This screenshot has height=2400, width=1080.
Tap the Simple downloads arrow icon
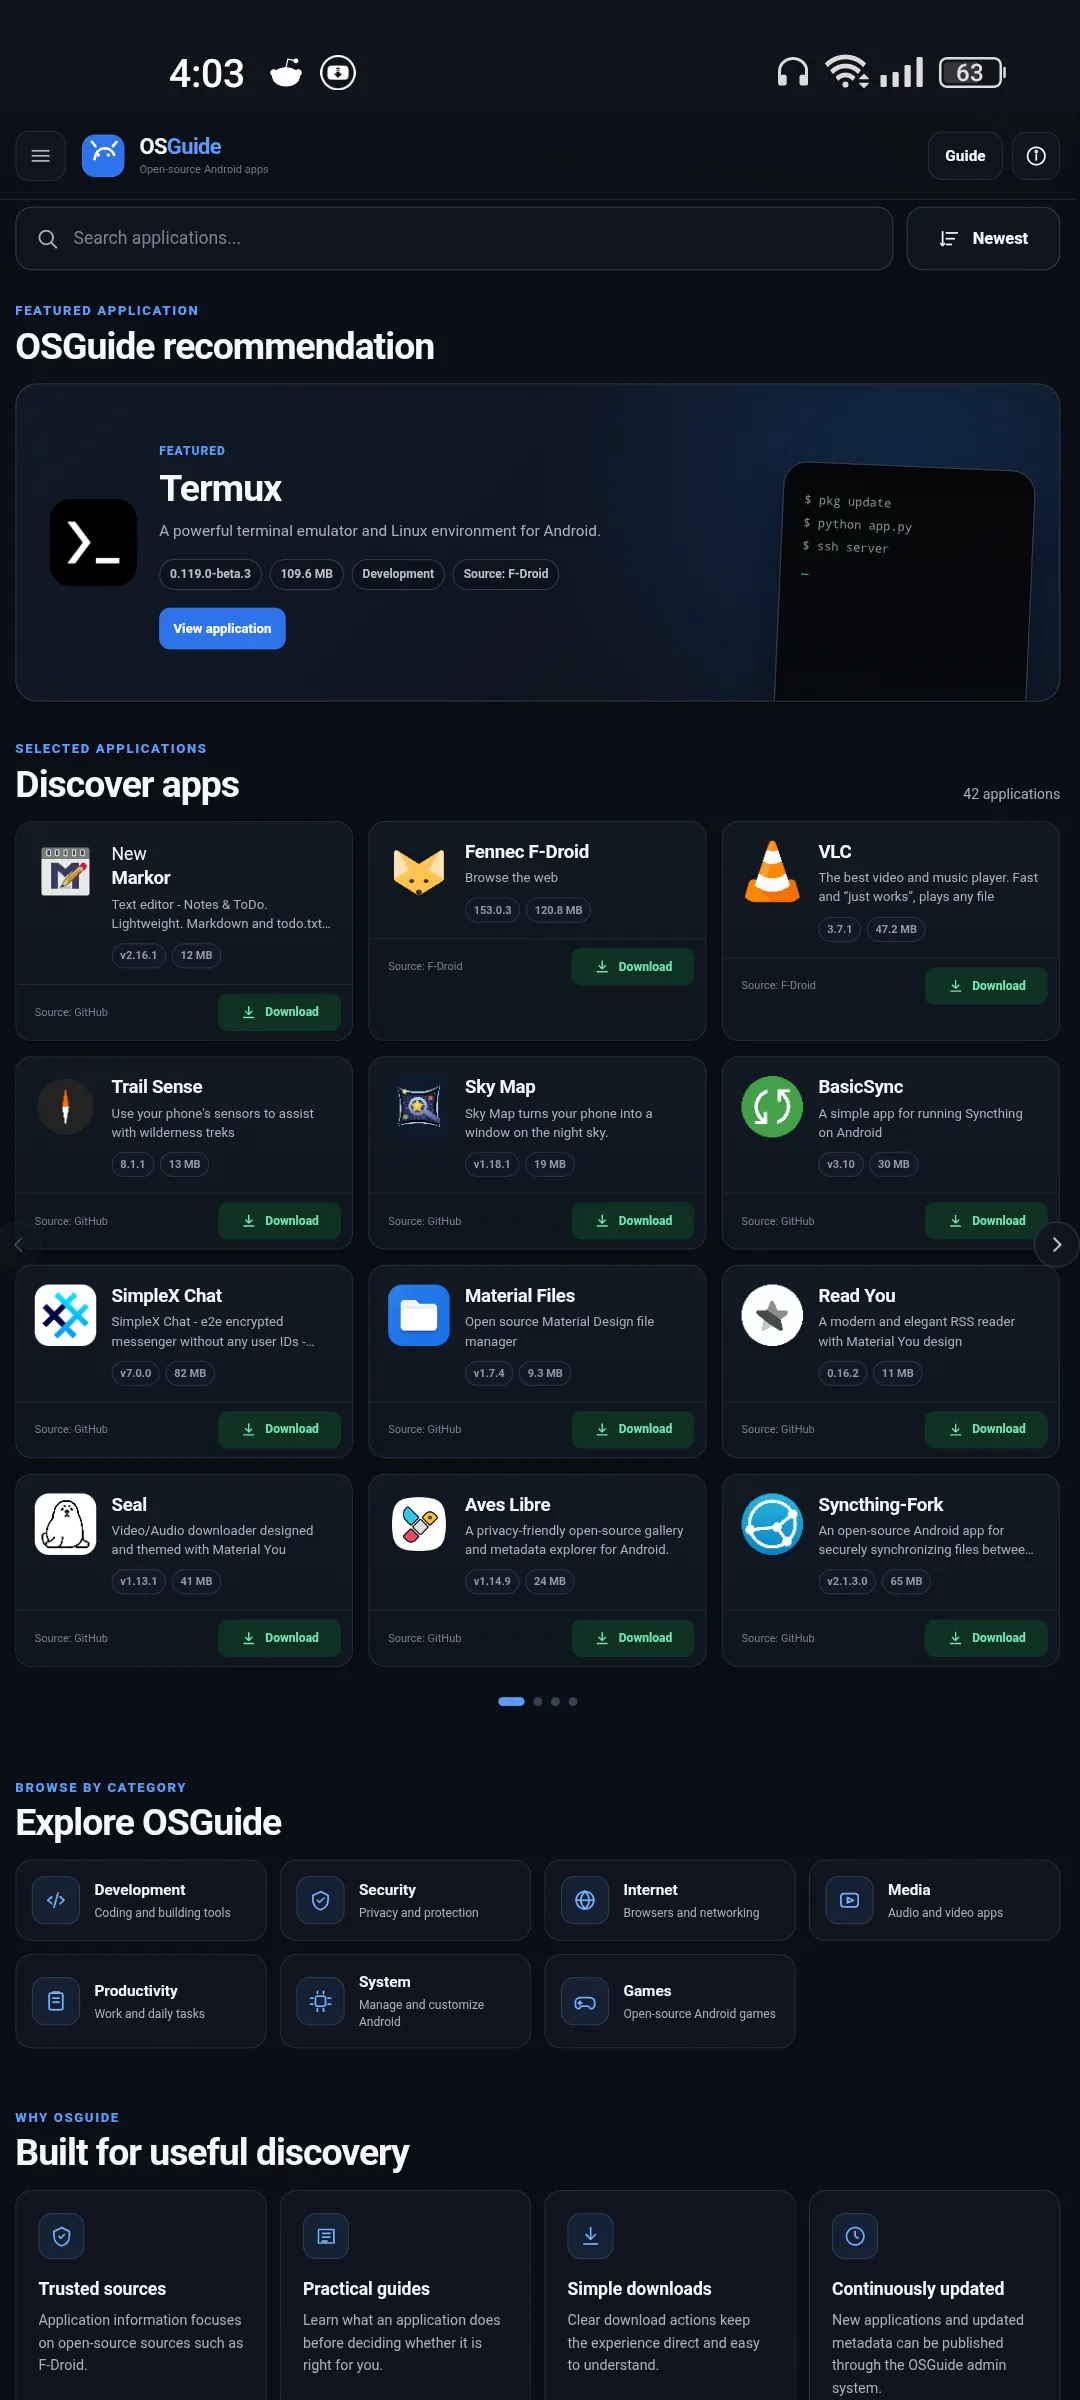(x=591, y=2236)
